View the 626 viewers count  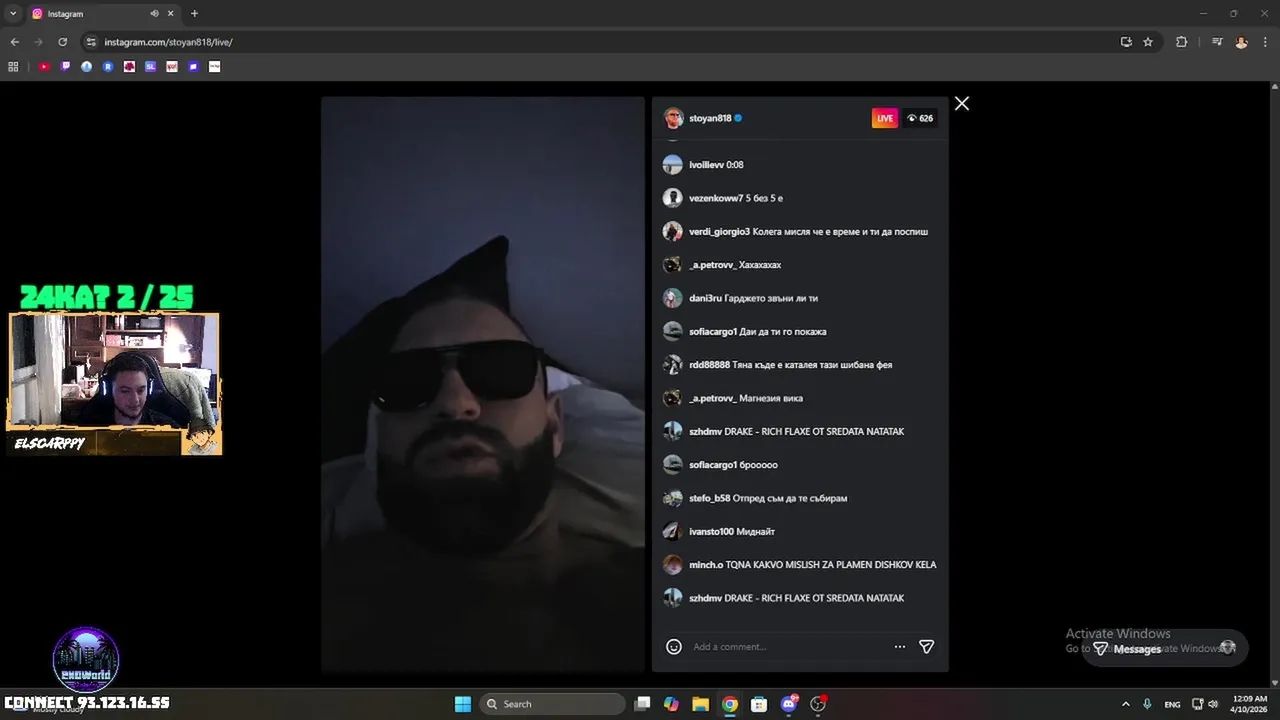(x=920, y=118)
